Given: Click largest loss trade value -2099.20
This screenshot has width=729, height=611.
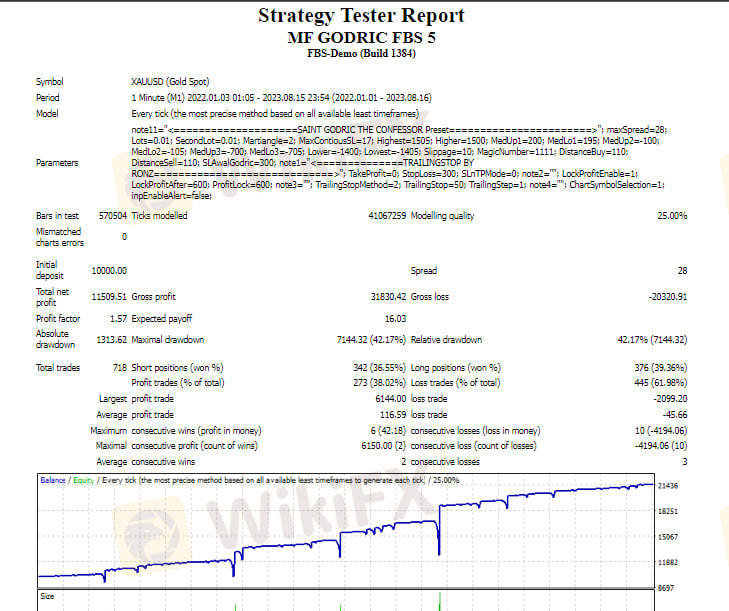Looking at the screenshot, I should pos(670,398).
